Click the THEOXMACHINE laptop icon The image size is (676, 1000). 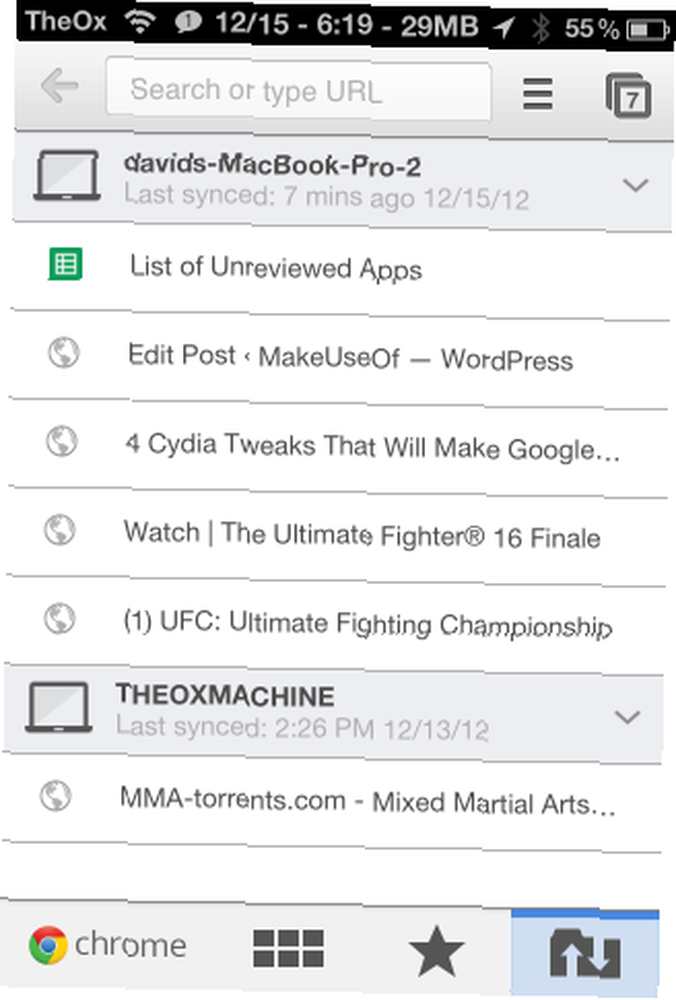pos(59,707)
